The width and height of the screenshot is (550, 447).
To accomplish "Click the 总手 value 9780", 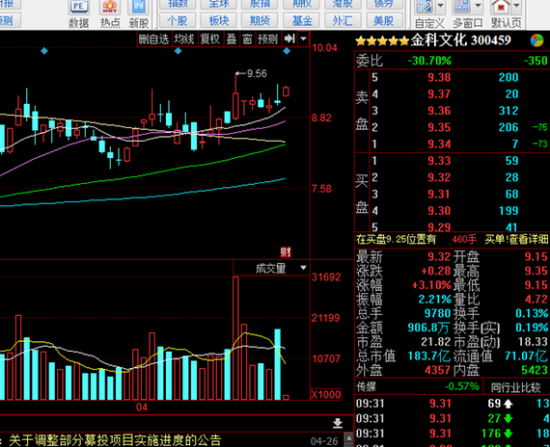I will [437, 313].
